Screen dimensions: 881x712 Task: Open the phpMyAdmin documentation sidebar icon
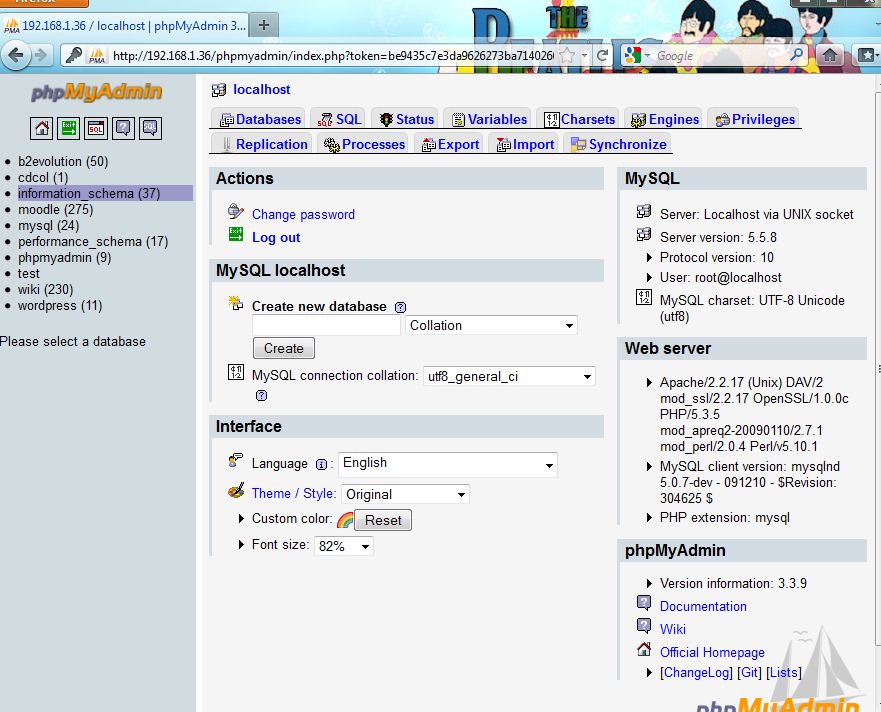coord(123,128)
